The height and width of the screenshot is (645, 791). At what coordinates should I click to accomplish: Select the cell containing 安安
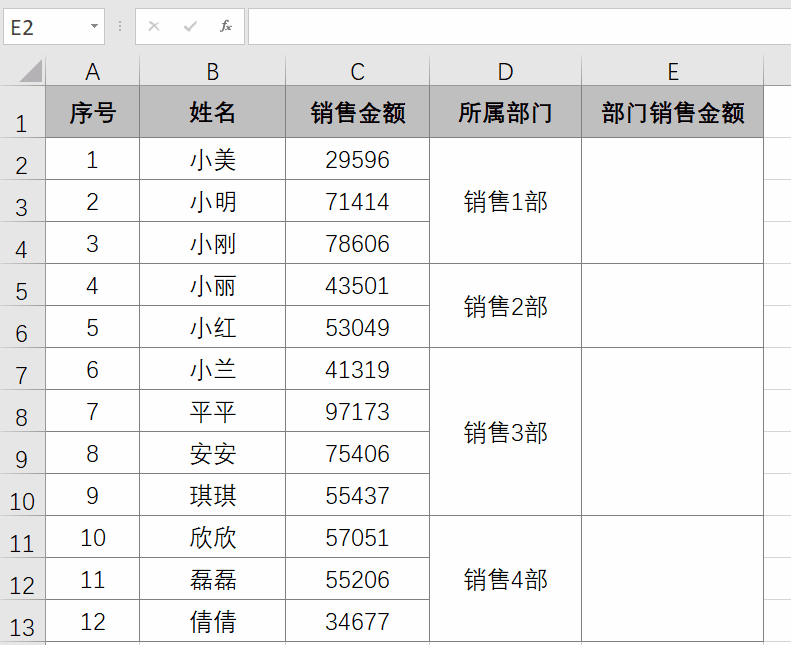click(212, 452)
